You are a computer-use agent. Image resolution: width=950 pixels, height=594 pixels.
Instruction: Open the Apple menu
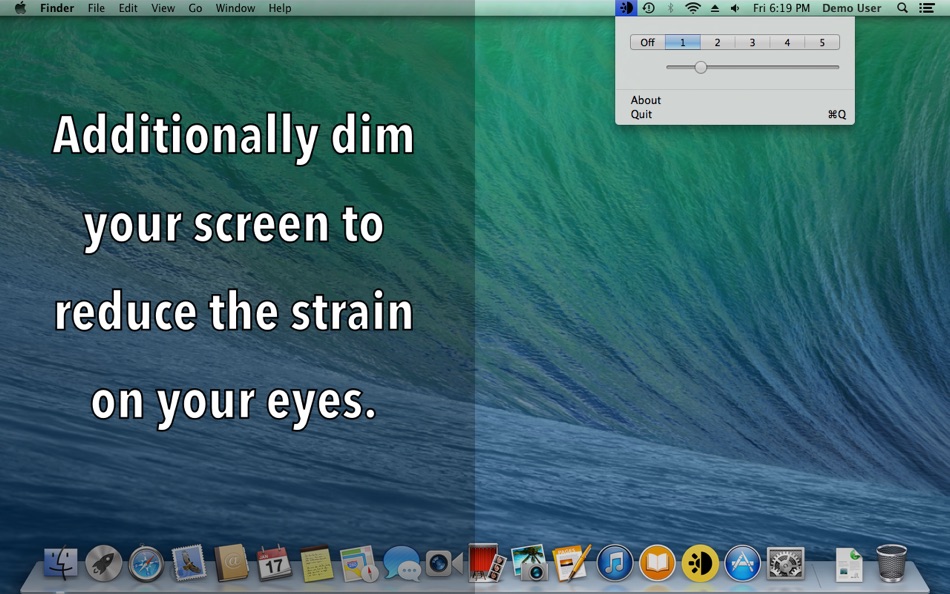18,8
